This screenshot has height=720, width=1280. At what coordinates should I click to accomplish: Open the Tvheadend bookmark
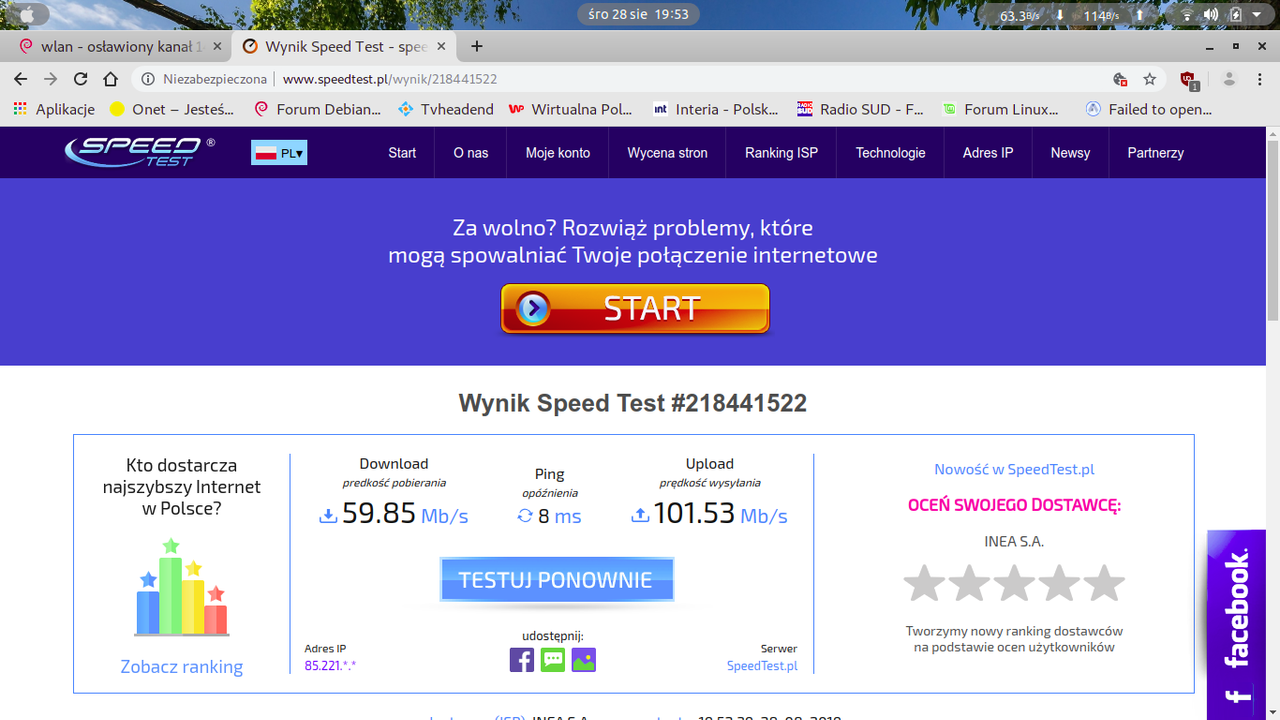(x=446, y=109)
